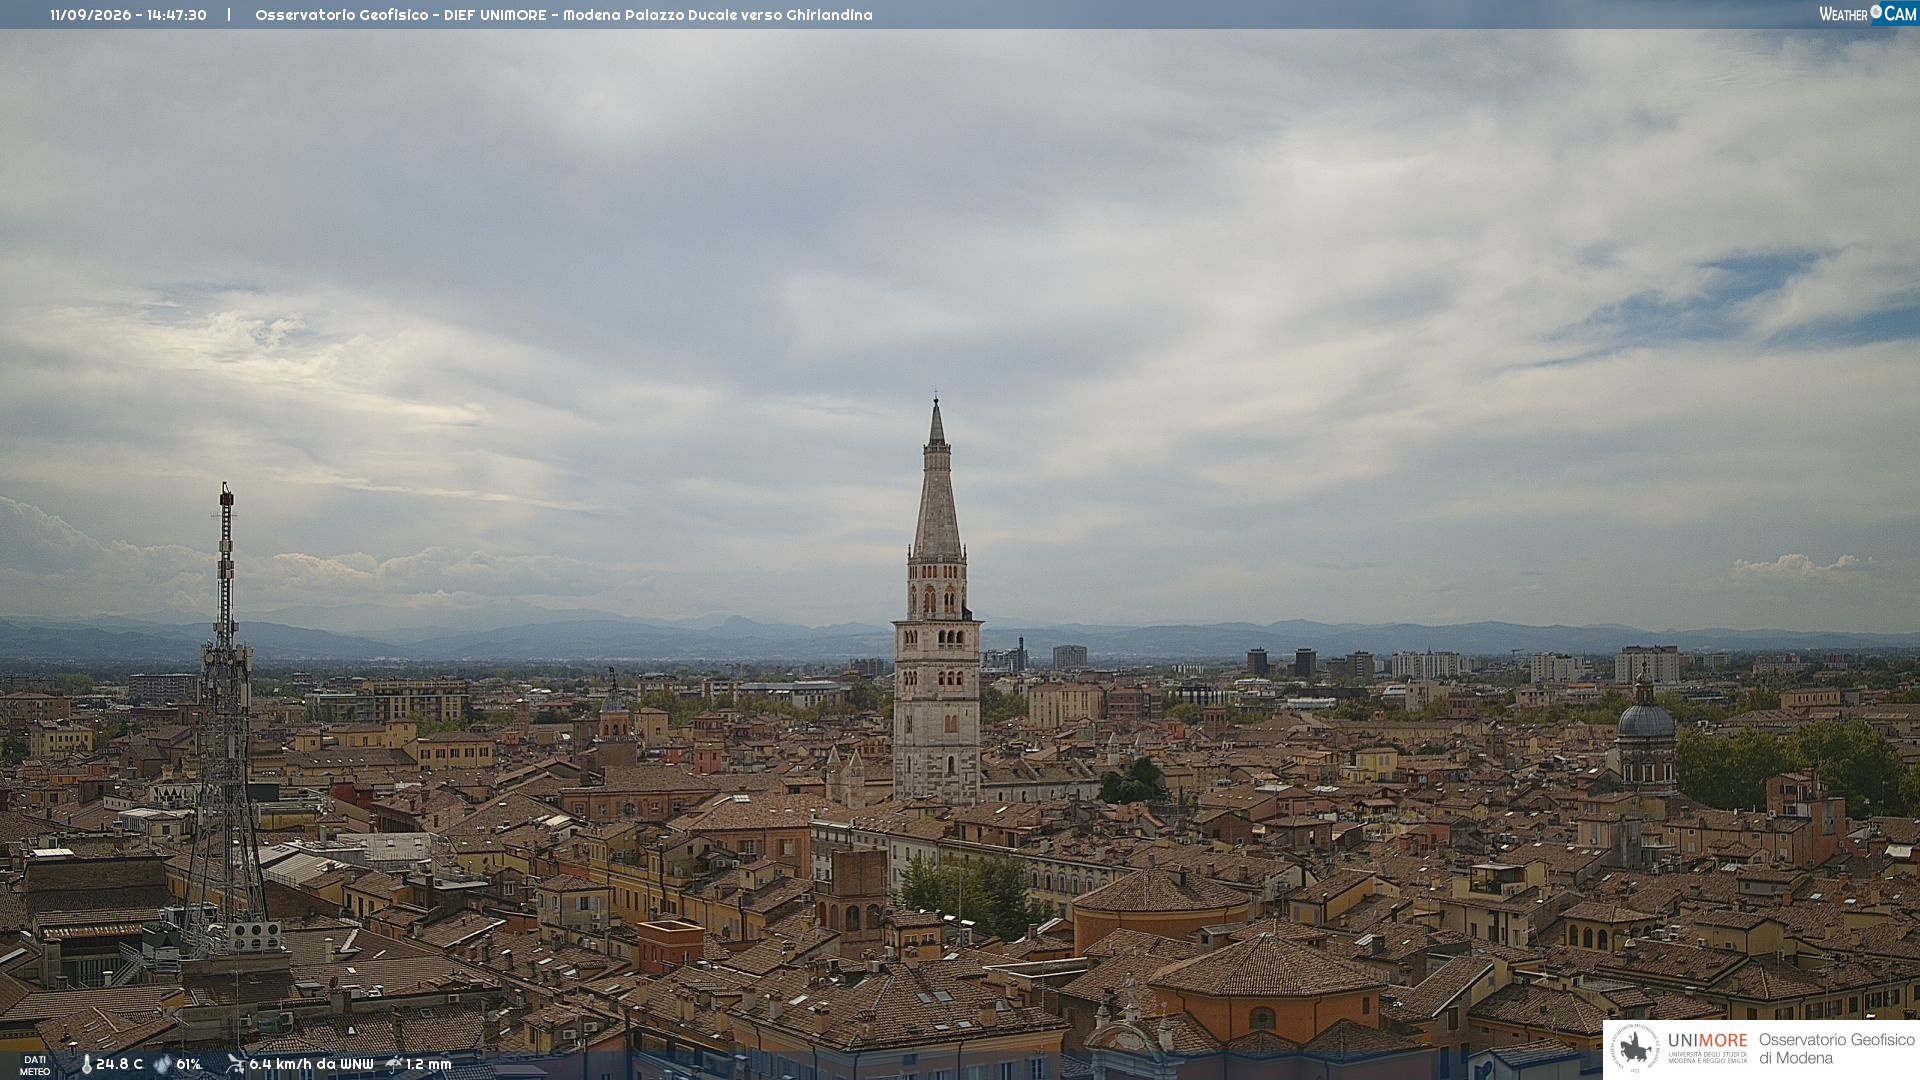Click the Osservatorio Geofisico camera title text
This screenshot has height=1080, width=1920.
(x=563, y=15)
